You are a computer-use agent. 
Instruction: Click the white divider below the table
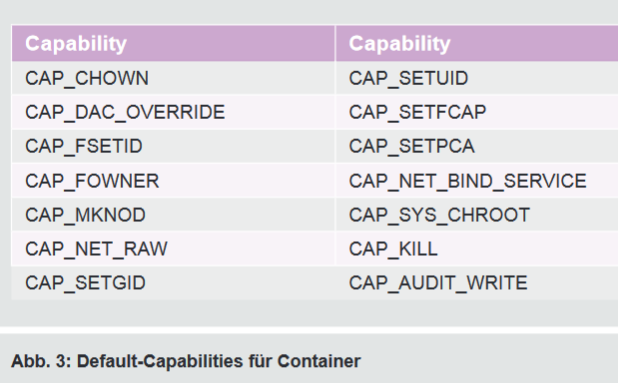309,330
